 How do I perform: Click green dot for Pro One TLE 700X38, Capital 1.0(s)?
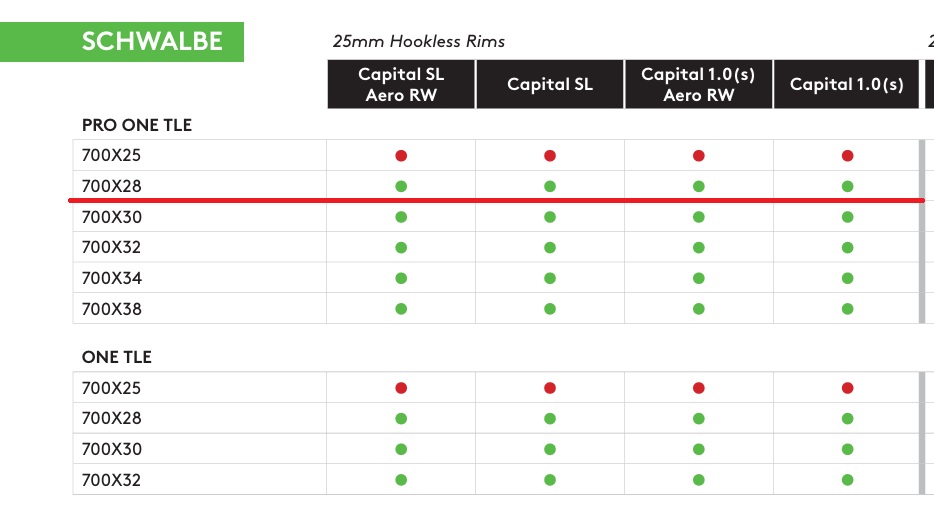pyautogui.click(x=848, y=309)
